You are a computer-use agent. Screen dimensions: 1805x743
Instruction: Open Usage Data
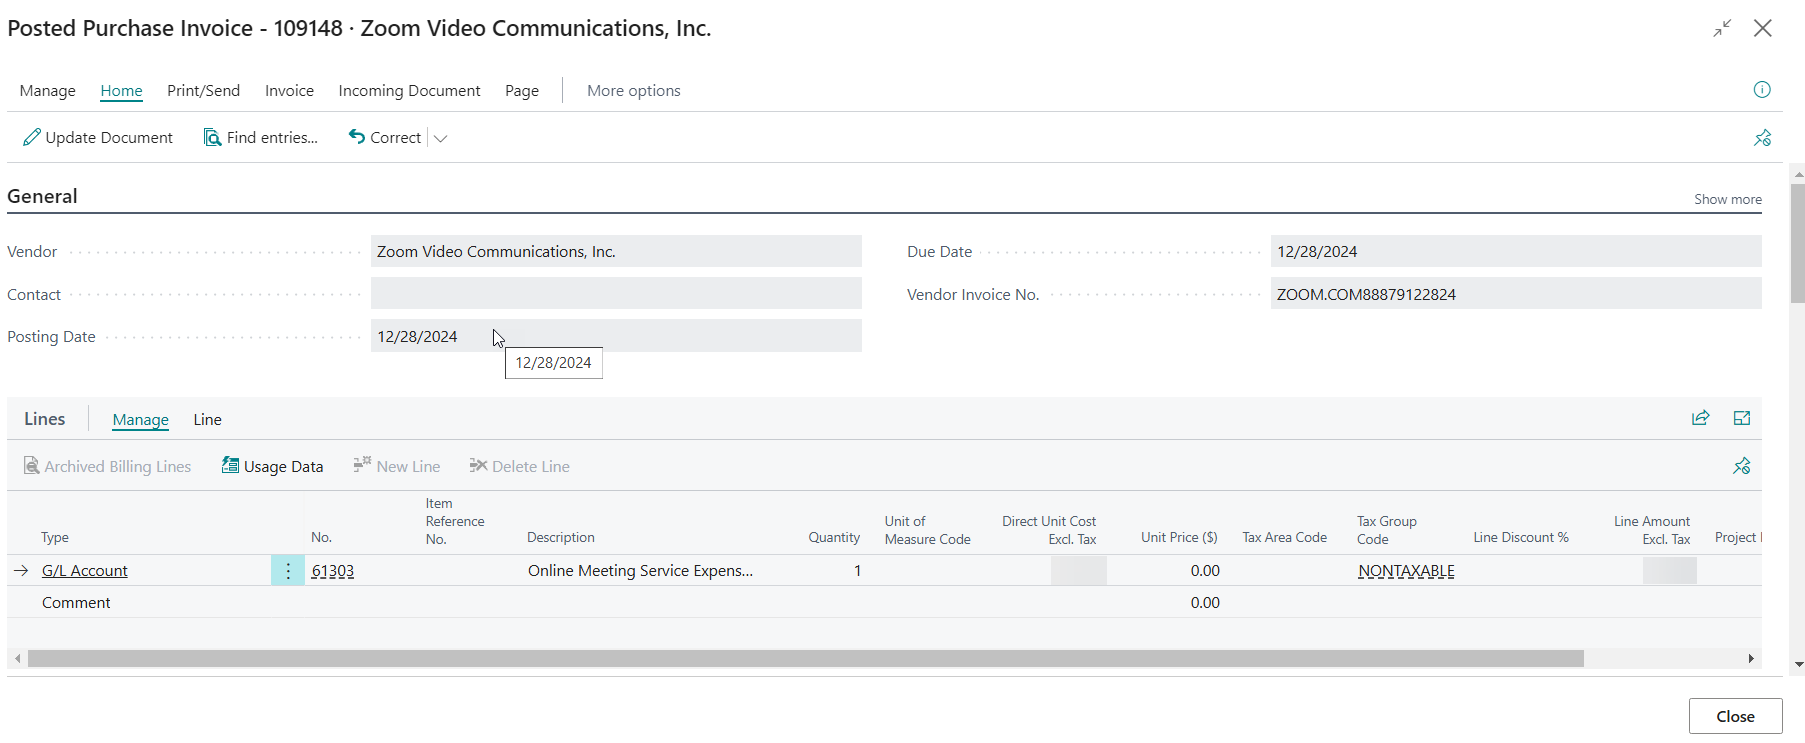[272, 466]
